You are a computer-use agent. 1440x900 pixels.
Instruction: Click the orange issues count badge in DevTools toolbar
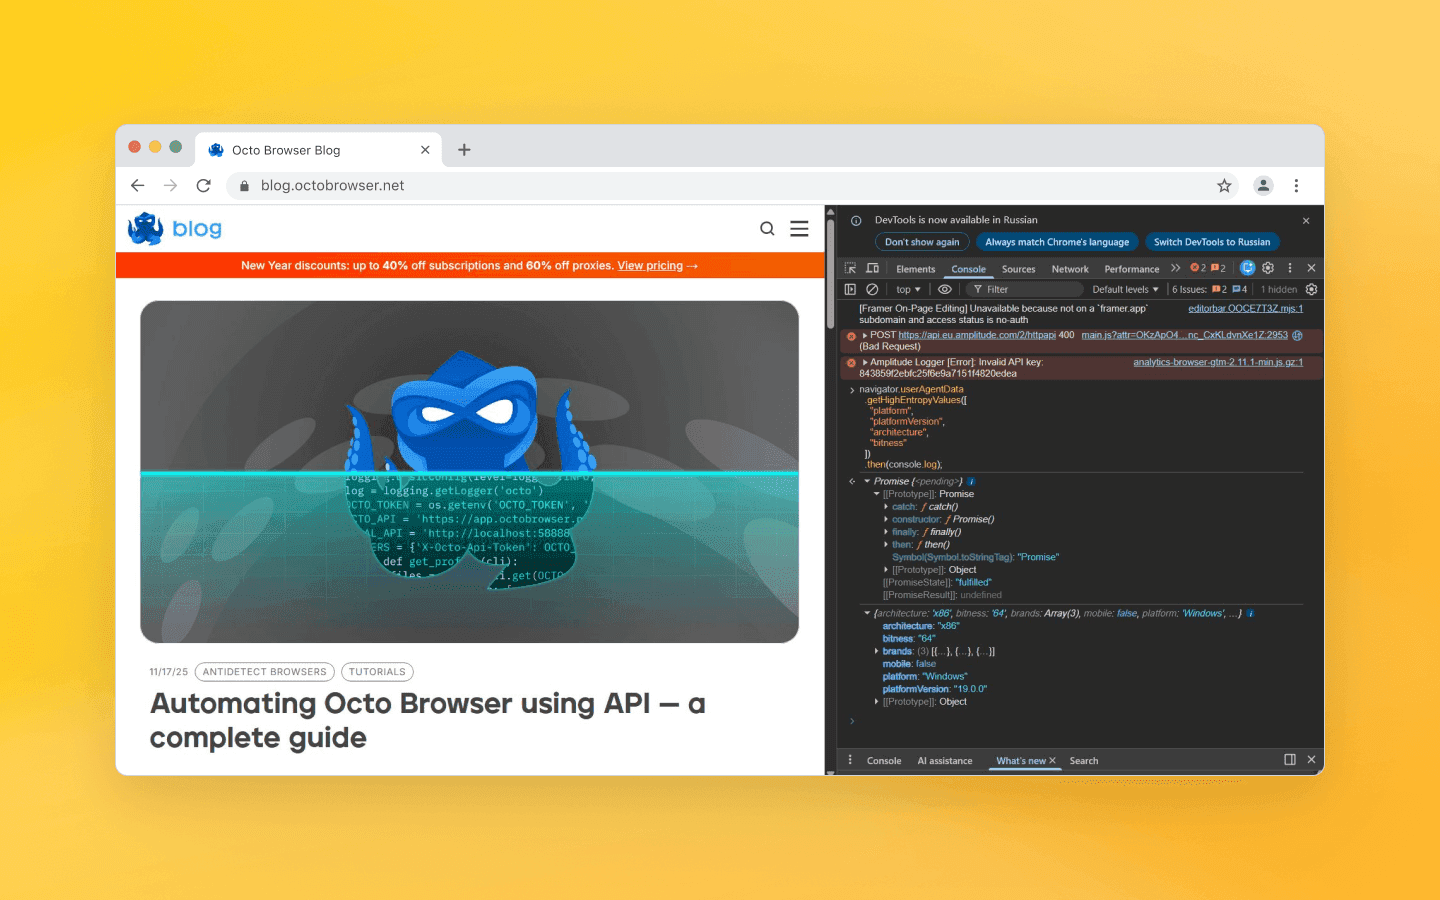click(x=1218, y=268)
